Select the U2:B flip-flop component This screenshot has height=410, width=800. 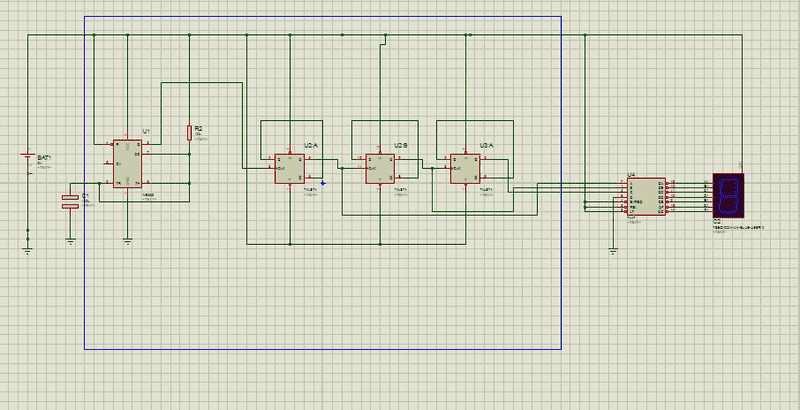click(379, 168)
